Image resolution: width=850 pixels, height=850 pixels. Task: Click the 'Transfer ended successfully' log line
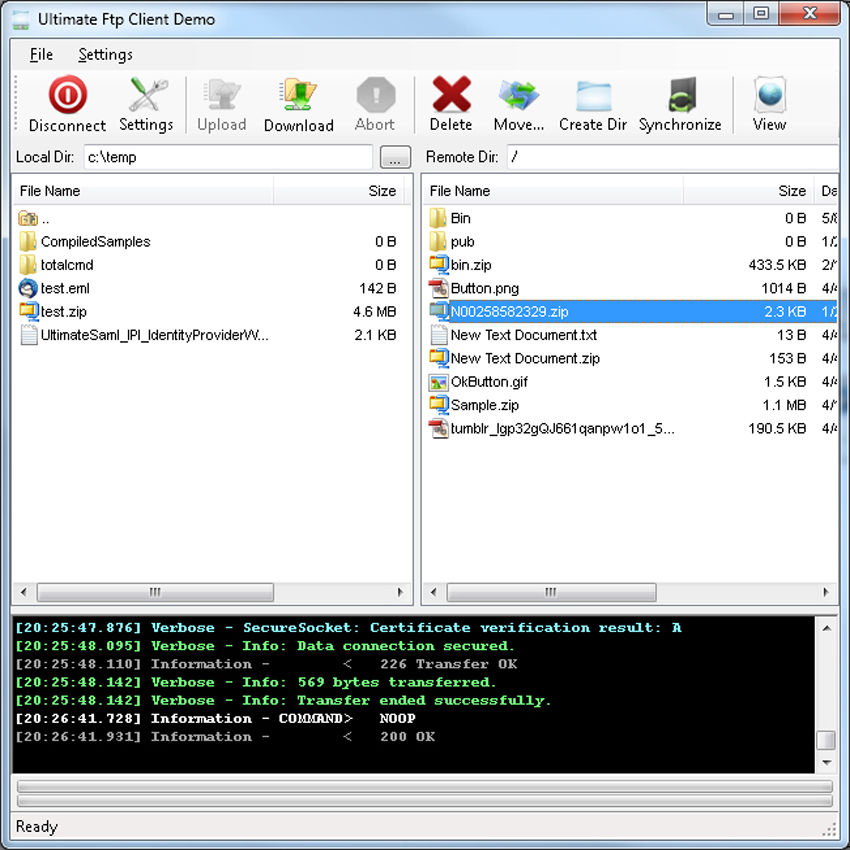[283, 700]
